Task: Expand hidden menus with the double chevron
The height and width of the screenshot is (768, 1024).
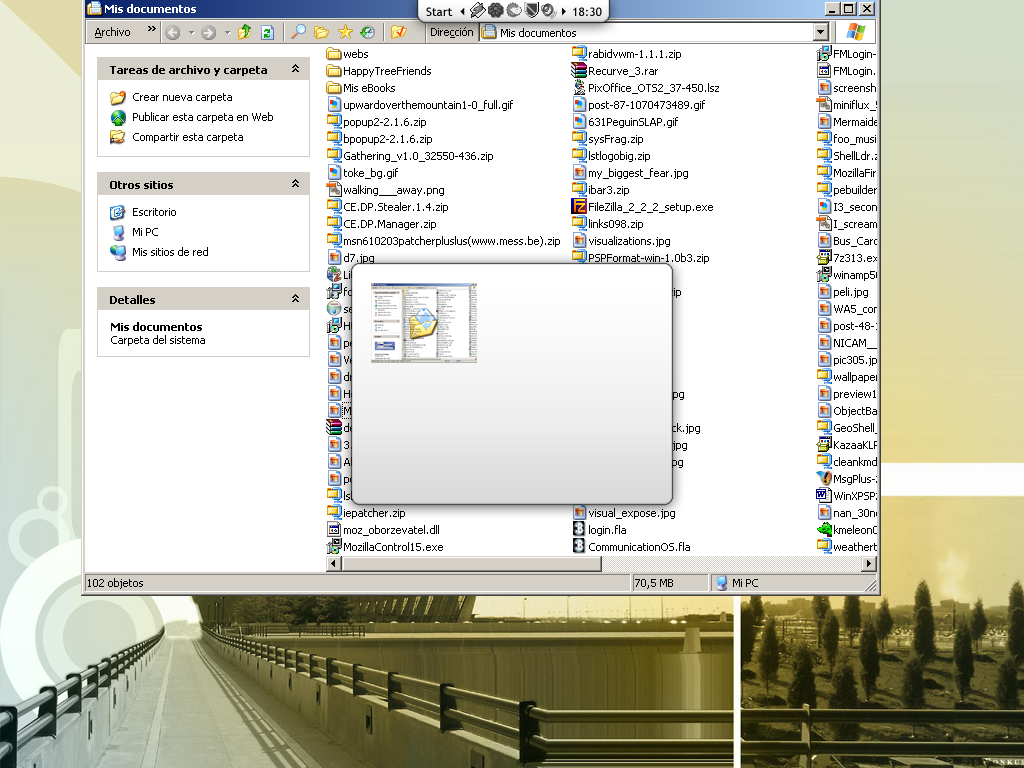Action: [152, 29]
